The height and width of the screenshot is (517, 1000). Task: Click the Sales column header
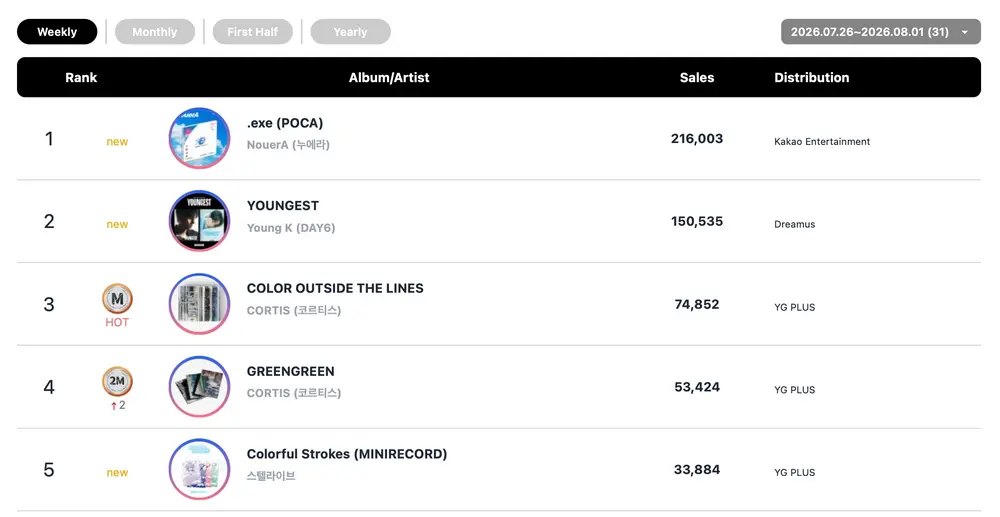(x=697, y=78)
